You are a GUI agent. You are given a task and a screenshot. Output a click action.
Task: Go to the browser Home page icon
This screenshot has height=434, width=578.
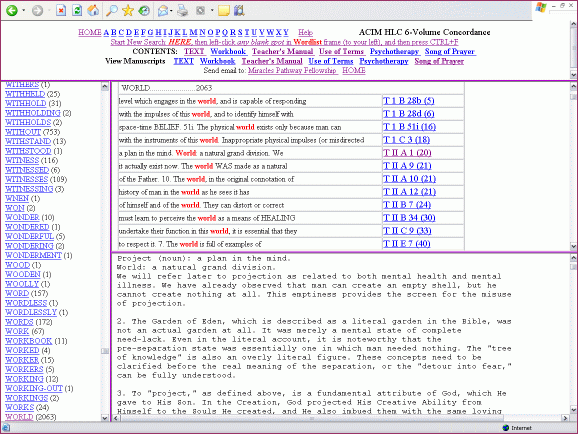tap(93, 10)
